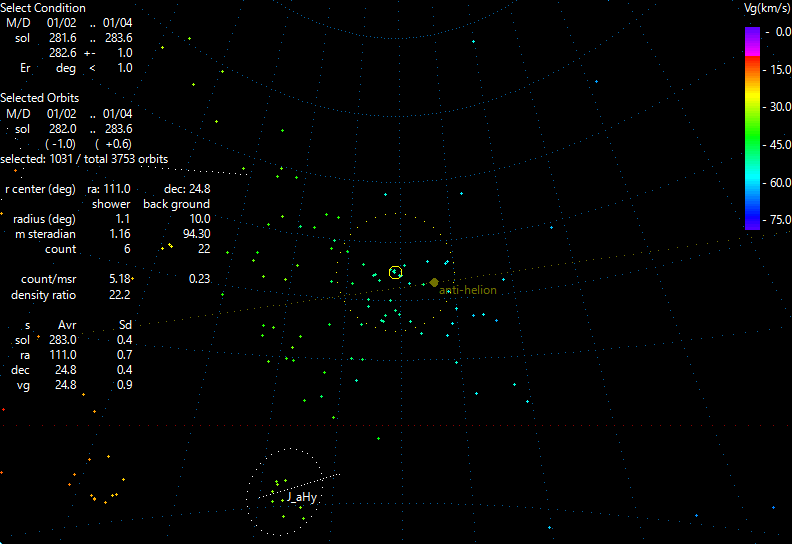Click the Select Condition heading
The height and width of the screenshot is (544, 792).
coord(43,8)
